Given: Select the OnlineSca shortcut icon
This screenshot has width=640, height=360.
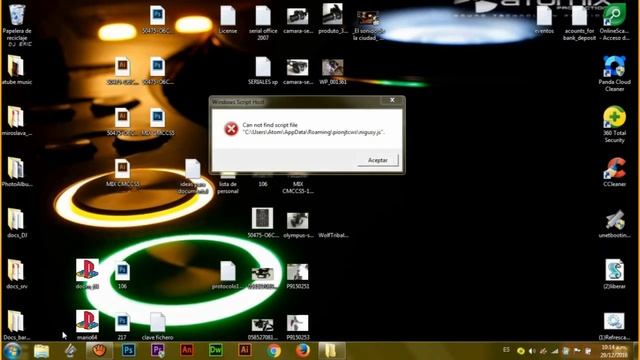Looking at the screenshot, I should (x=614, y=15).
